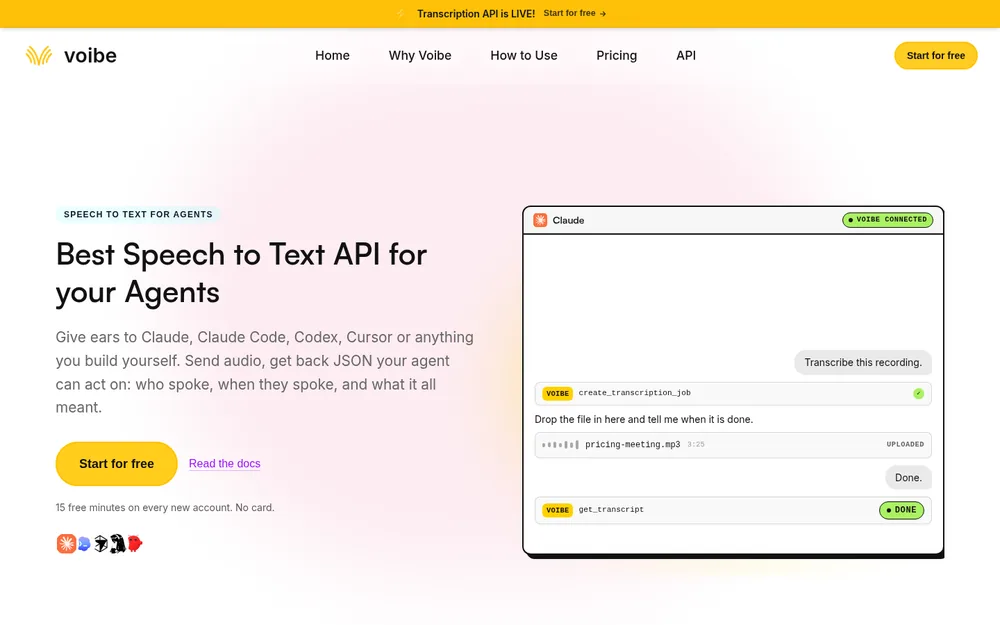Click the SPEECH TO TEXT FOR AGENTS tag
This screenshot has width=1000, height=625.
[x=138, y=214]
